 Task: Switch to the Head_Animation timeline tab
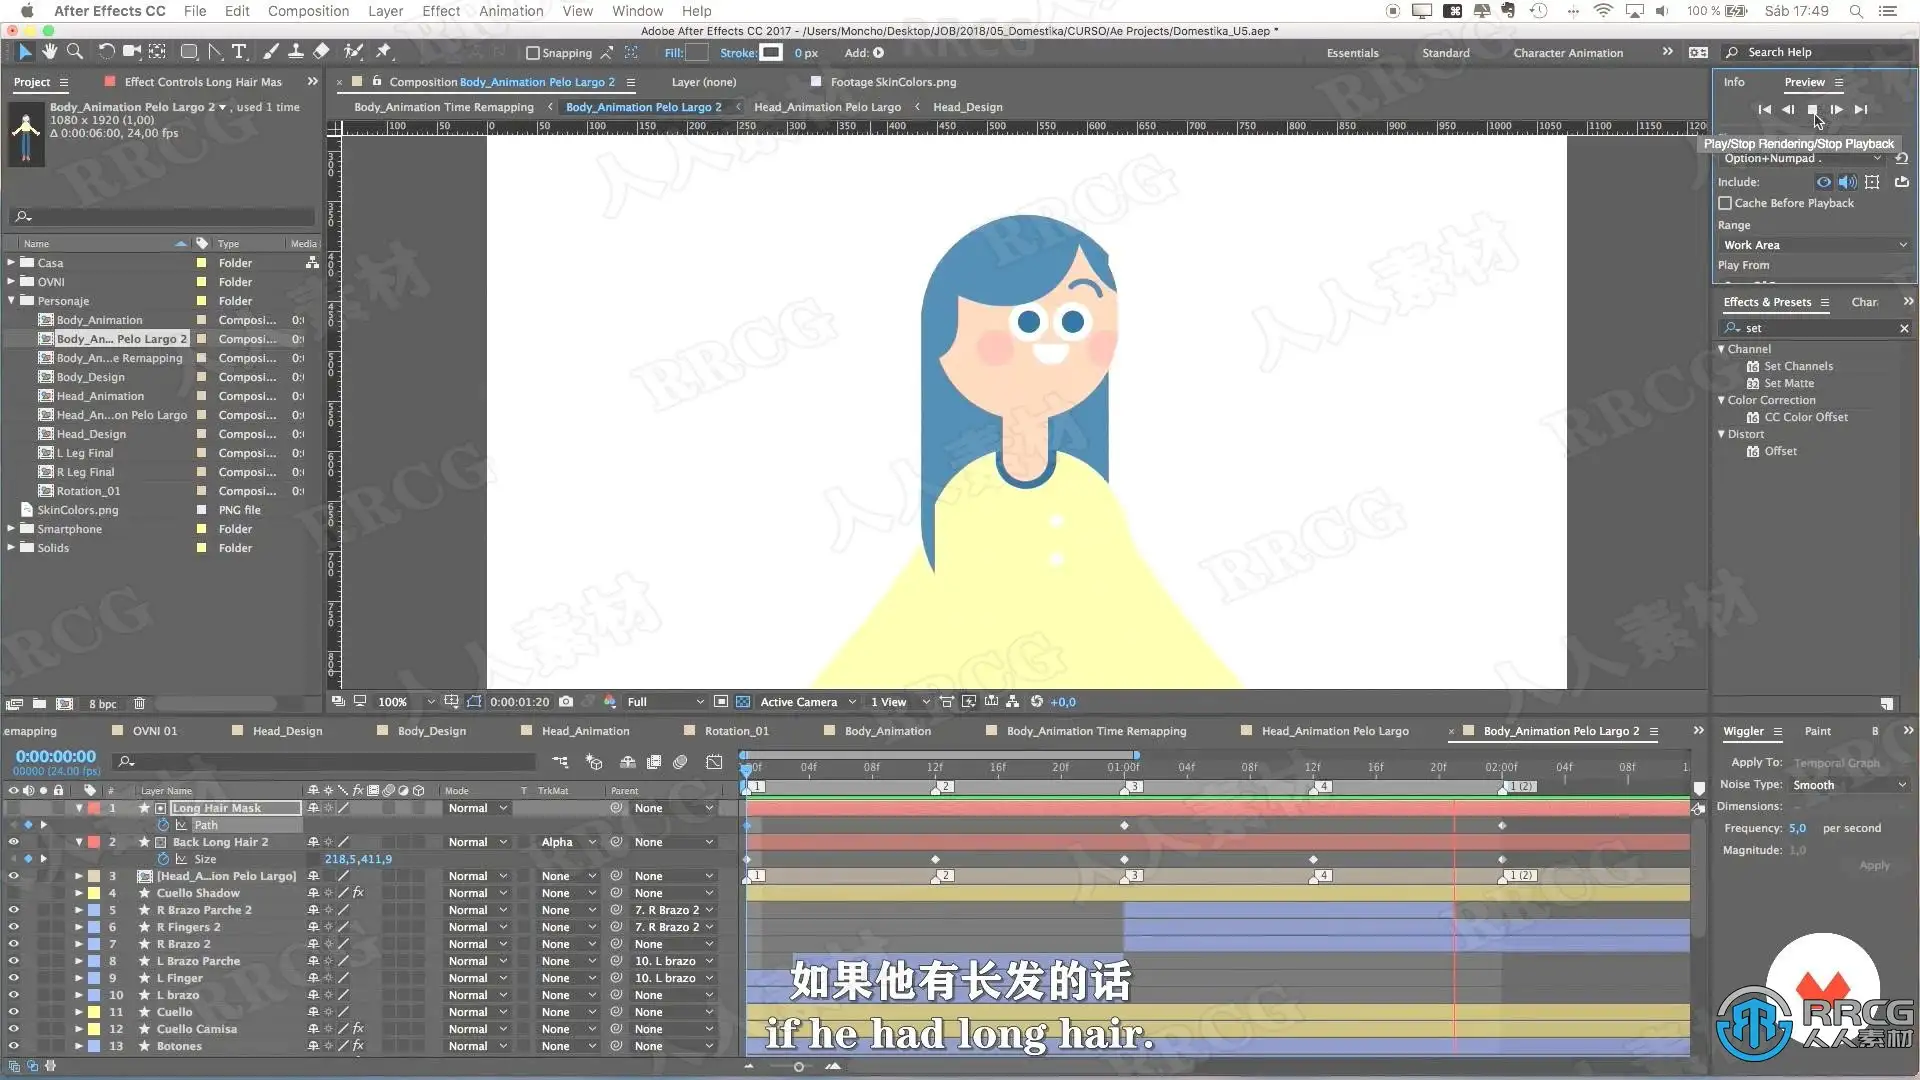(585, 731)
